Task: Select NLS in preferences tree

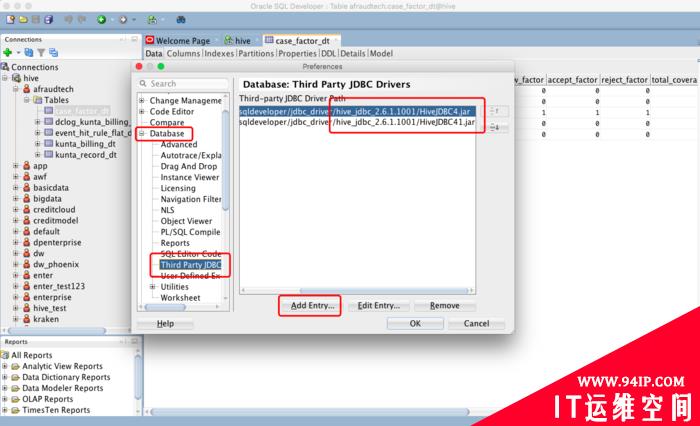Action: pos(167,210)
